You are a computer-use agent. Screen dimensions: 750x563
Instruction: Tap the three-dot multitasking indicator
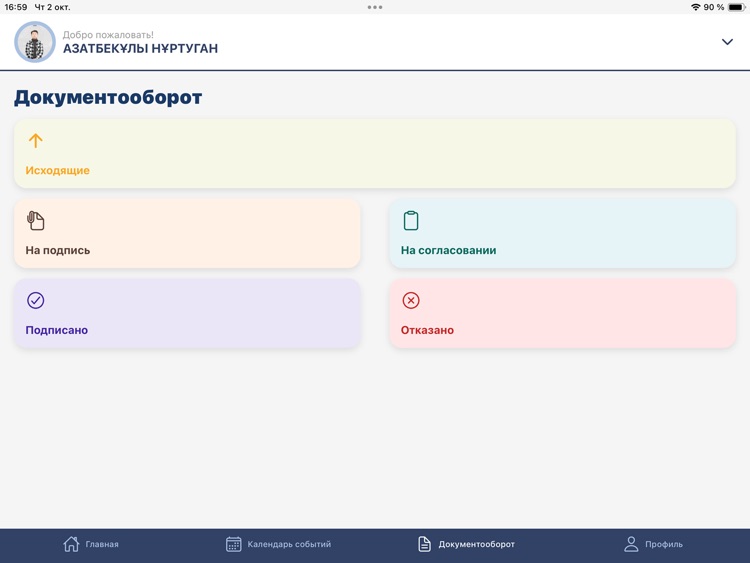pyautogui.click(x=375, y=7)
